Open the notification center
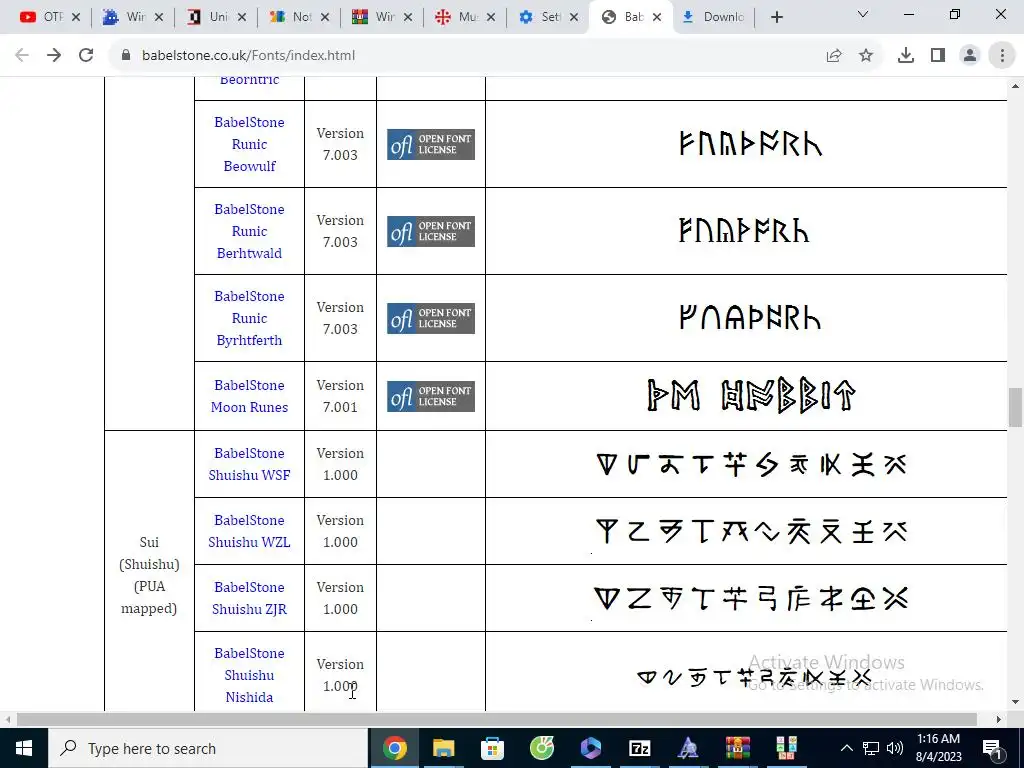Viewport: 1024px width, 768px height. click(992, 748)
